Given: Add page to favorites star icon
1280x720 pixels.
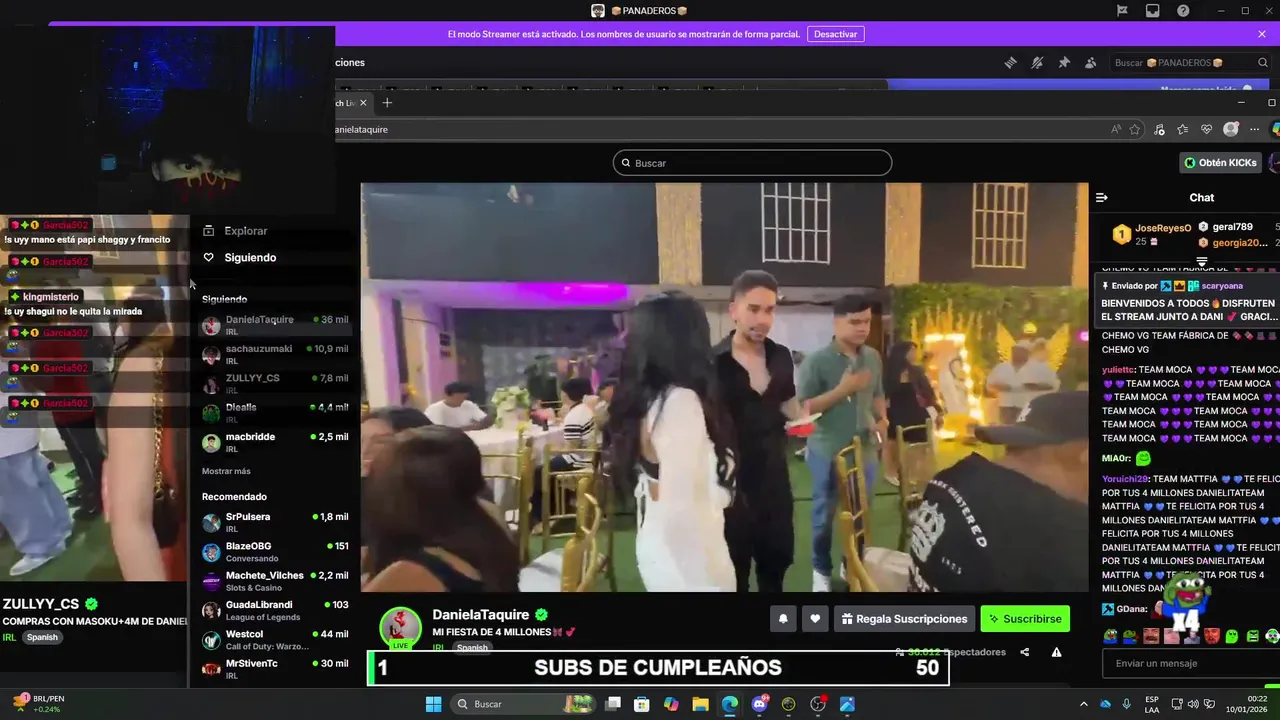Looking at the screenshot, I should click(1135, 129).
